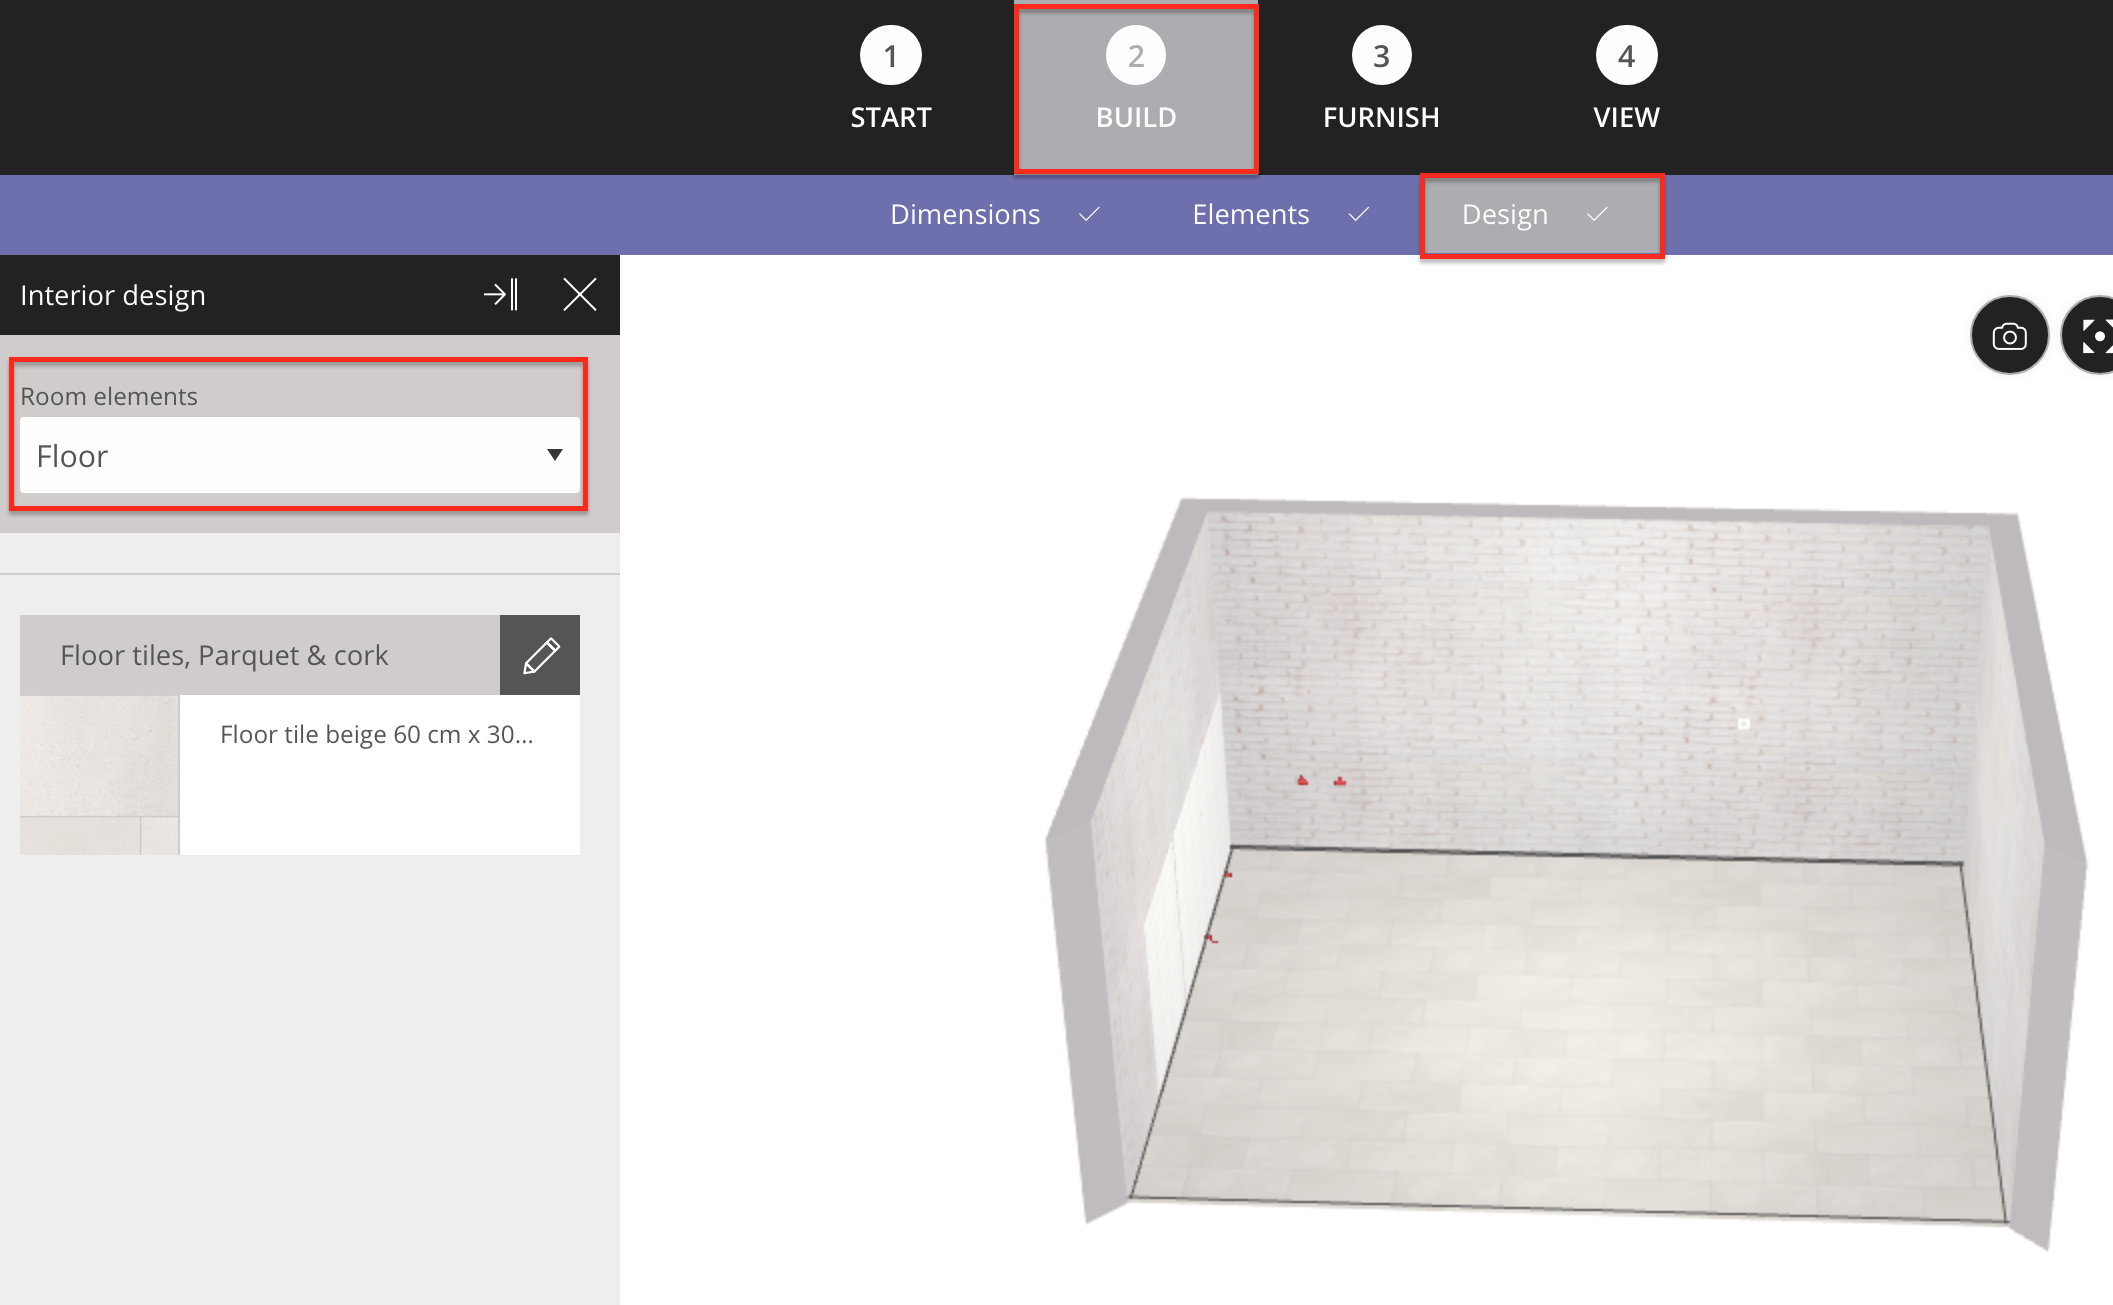The width and height of the screenshot is (2113, 1305).
Task: Expand Floor tiles, Parquet & cork section
Action: pyautogui.click(x=260, y=655)
